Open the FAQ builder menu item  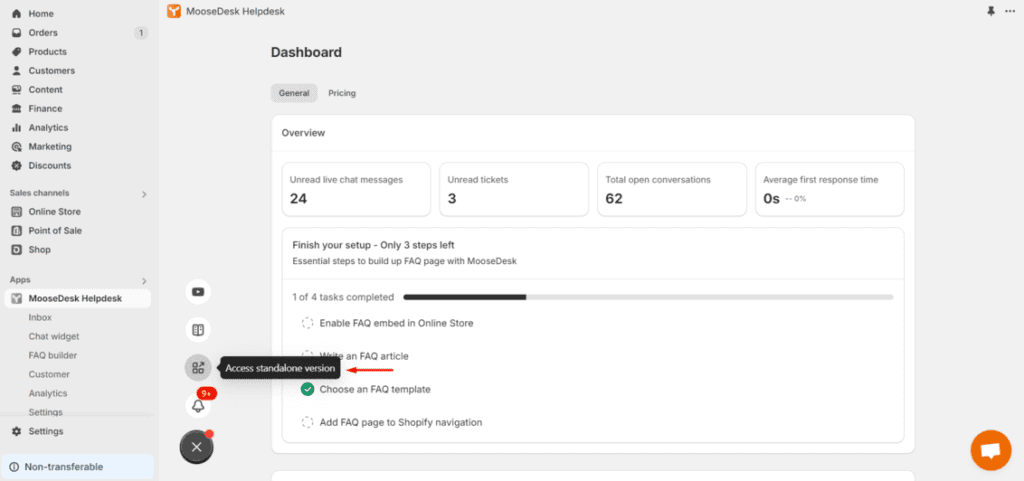52,355
